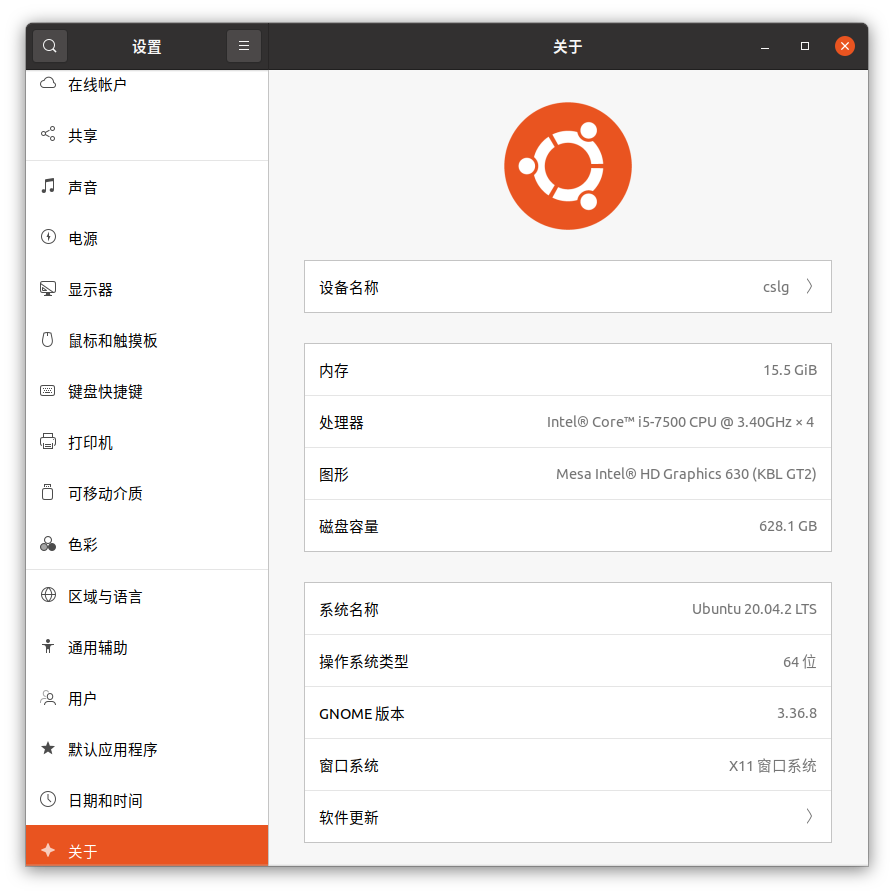This screenshot has height=895, width=894.
Task: Click the search icon in Settings sidebar
Action: click(49, 45)
